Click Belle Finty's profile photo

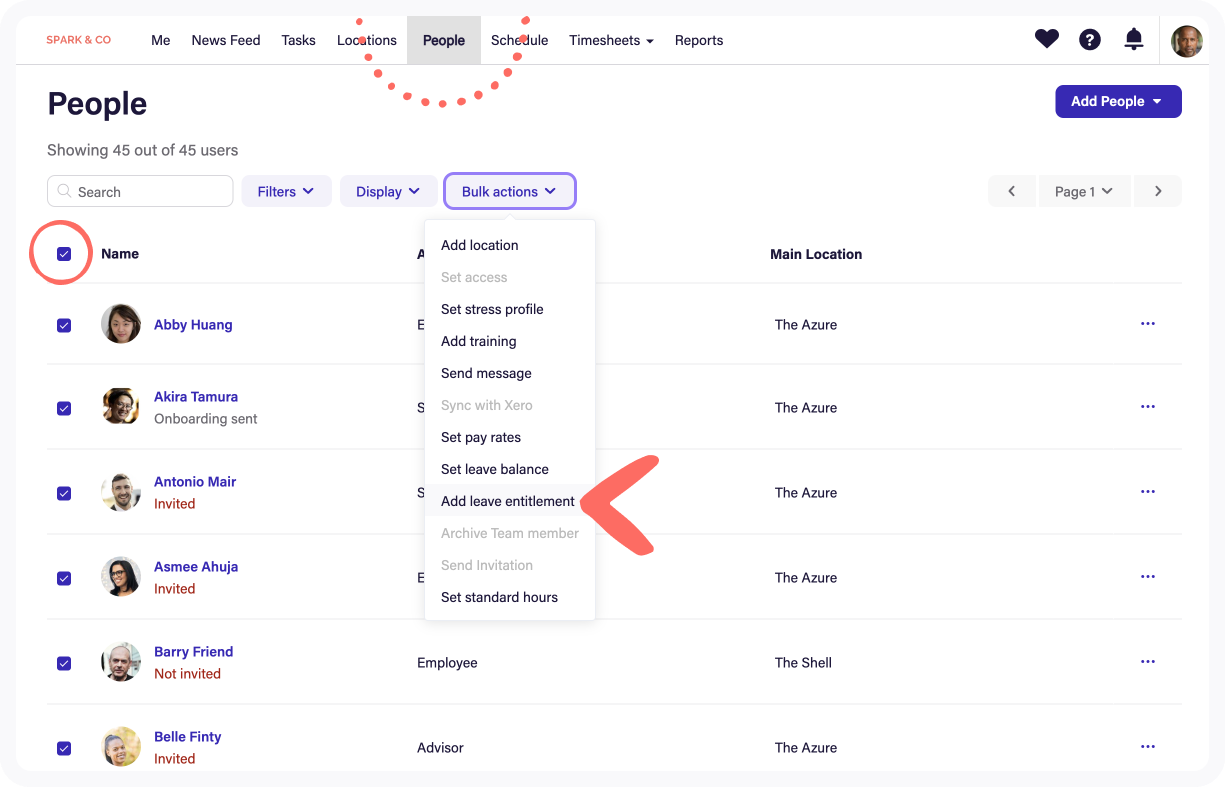point(121,747)
